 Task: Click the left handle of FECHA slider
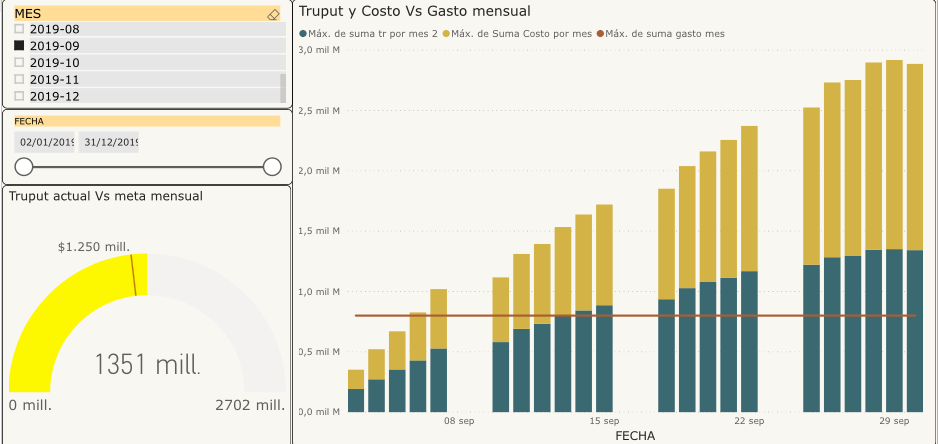click(x=24, y=167)
